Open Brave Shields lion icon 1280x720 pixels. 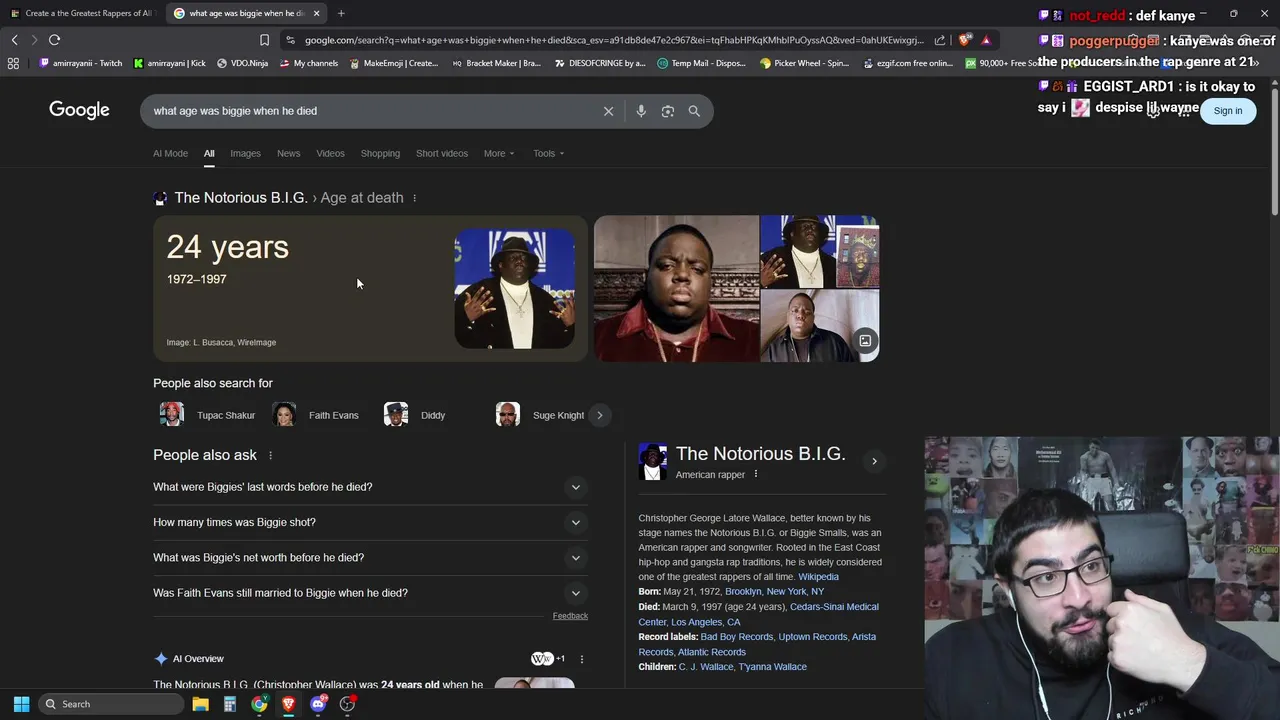coord(965,40)
